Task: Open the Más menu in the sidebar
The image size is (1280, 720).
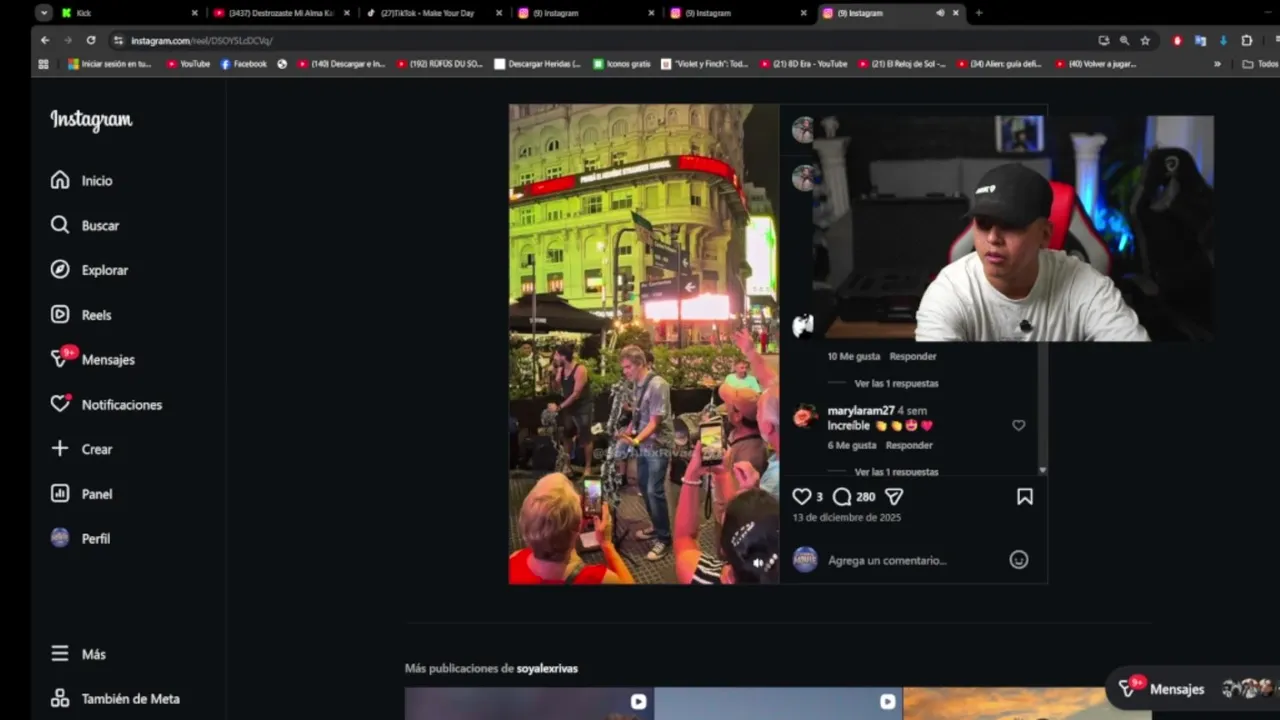Action: point(78,654)
